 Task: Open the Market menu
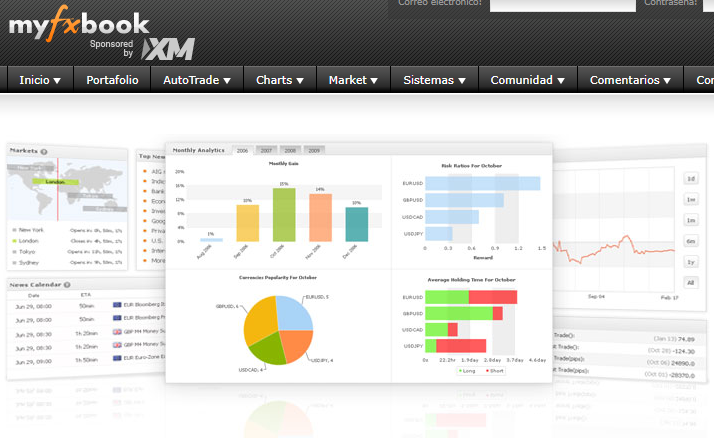point(353,80)
